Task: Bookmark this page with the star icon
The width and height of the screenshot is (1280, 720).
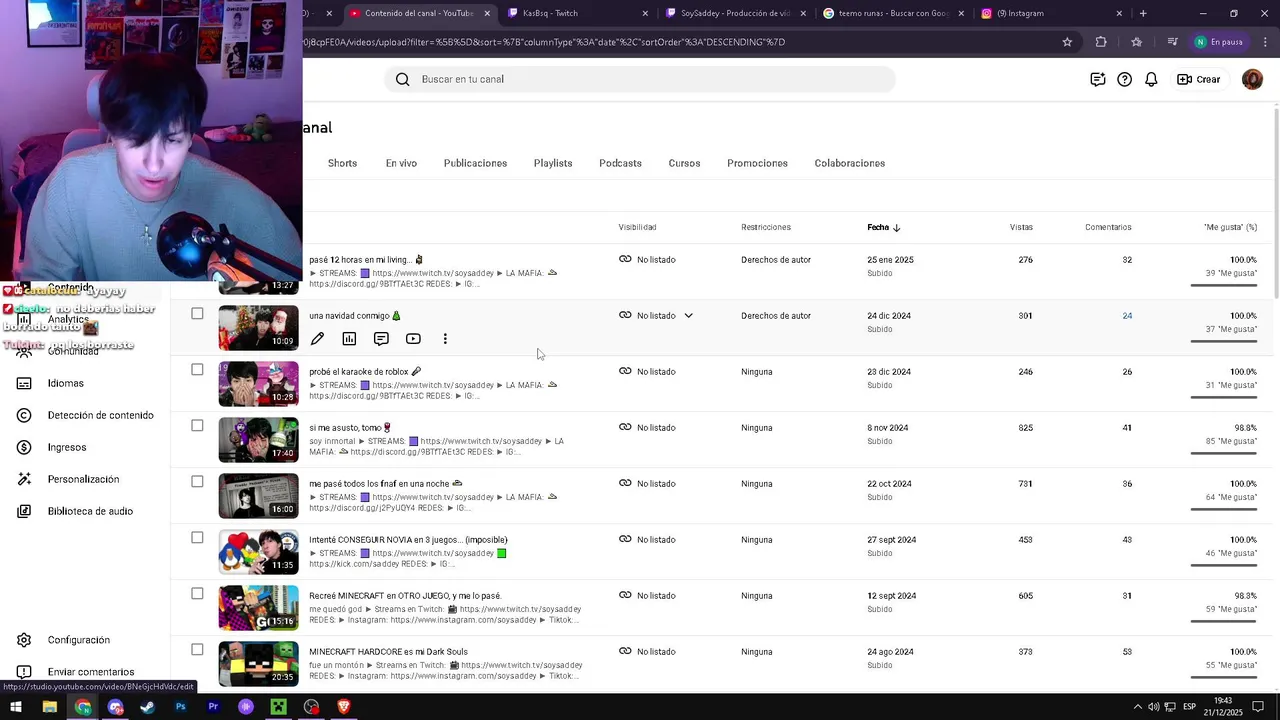Action: (1067, 42)
